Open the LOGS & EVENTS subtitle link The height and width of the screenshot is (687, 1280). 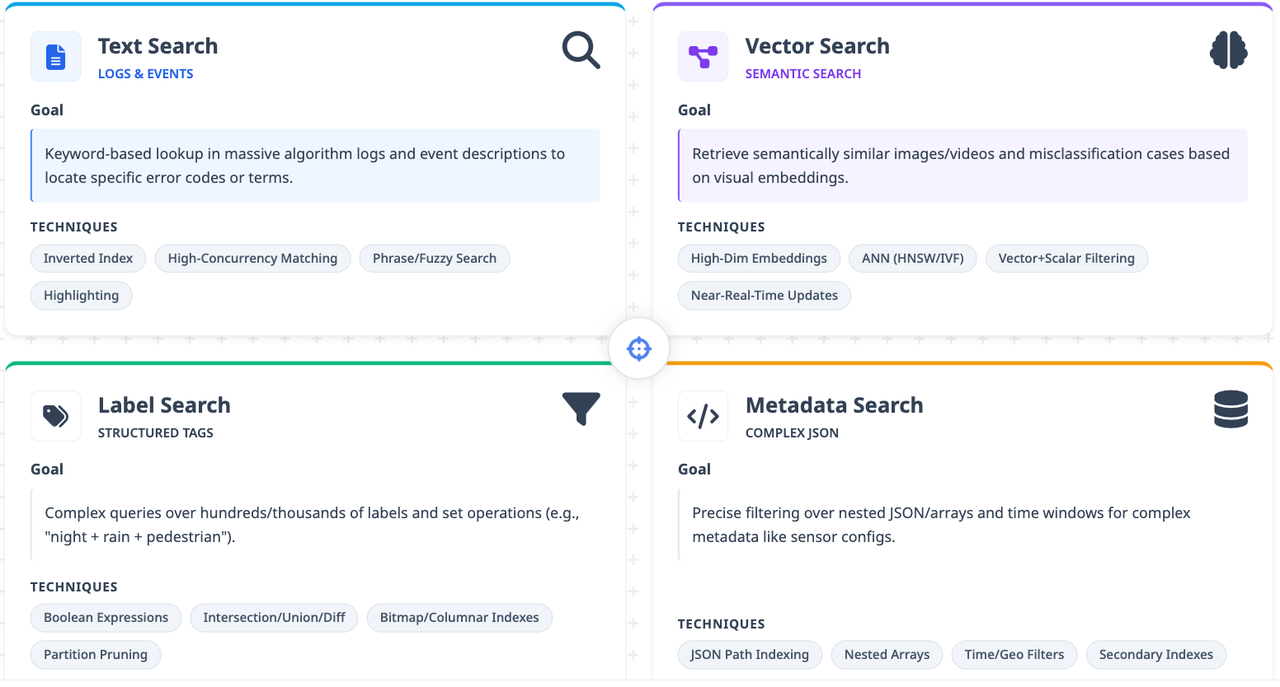[x=146, y=73]
